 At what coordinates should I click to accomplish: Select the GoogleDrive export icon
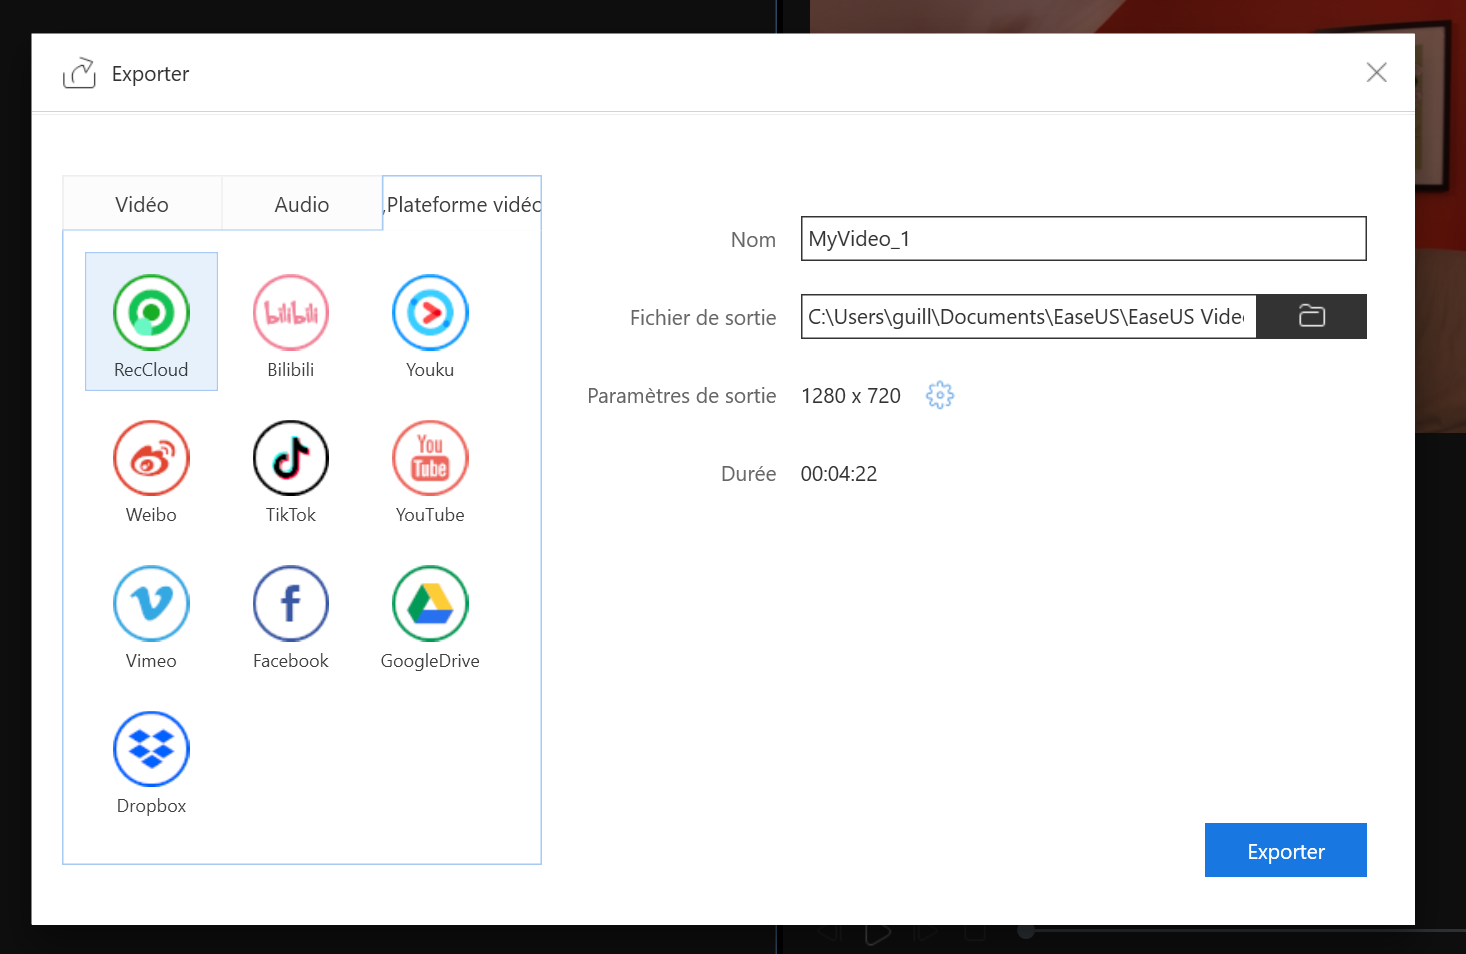430,604
